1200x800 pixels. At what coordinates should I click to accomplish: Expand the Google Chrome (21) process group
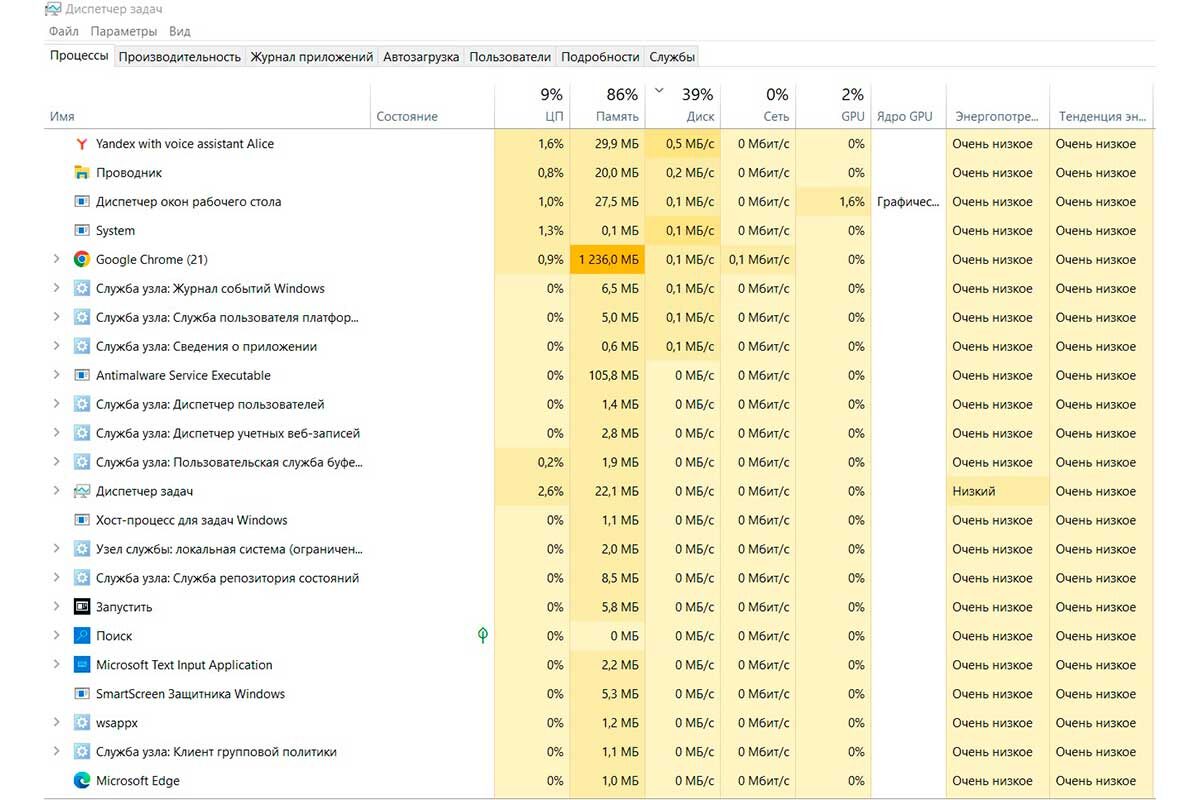click(x=57, y=259)
